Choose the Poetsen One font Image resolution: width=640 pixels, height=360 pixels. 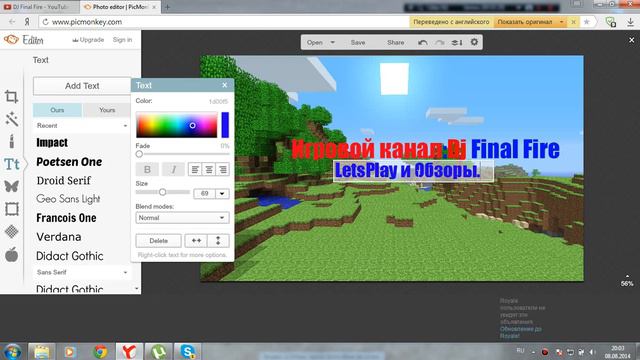(69, 162)
